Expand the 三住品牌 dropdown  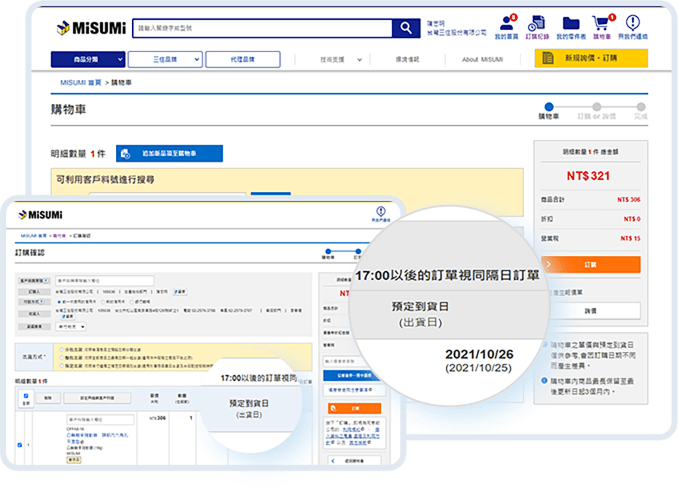click(165, 59)
